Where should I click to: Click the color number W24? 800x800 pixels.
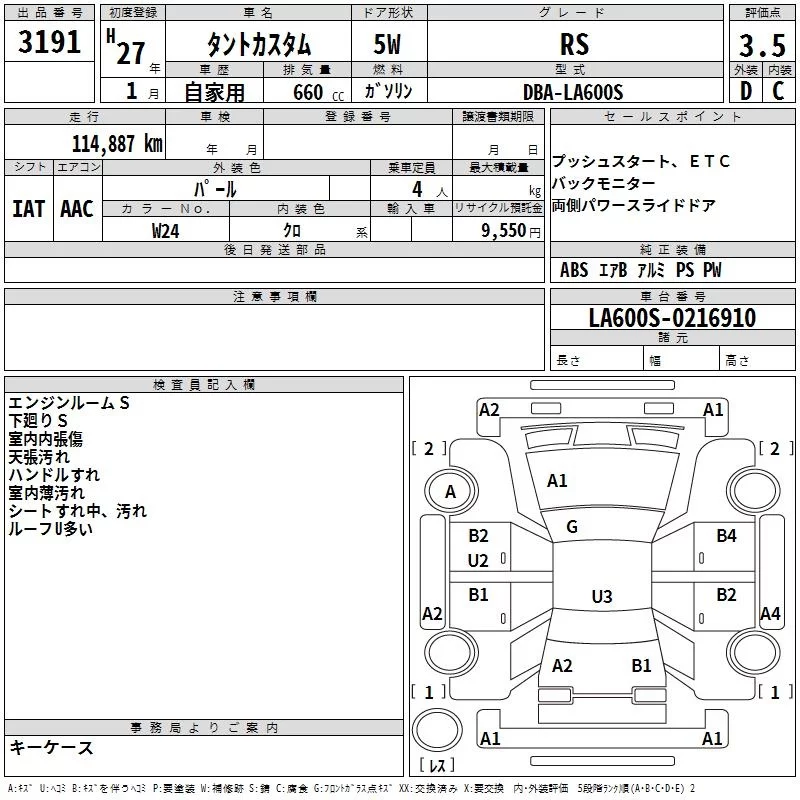(x=165, y=231)
